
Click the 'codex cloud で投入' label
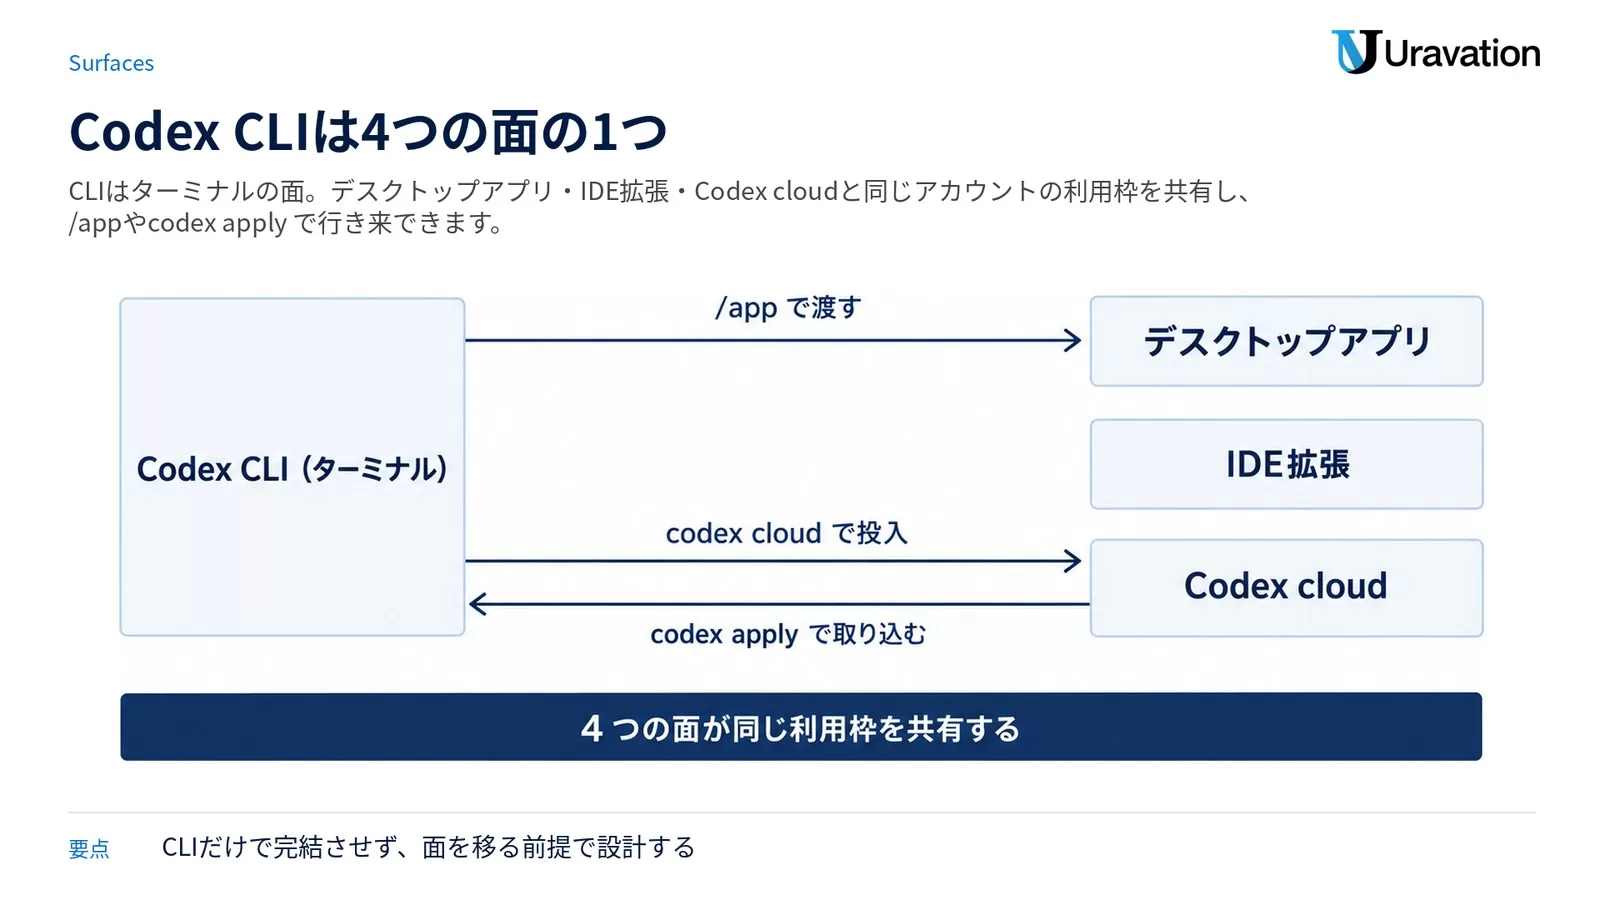point(786,533)
